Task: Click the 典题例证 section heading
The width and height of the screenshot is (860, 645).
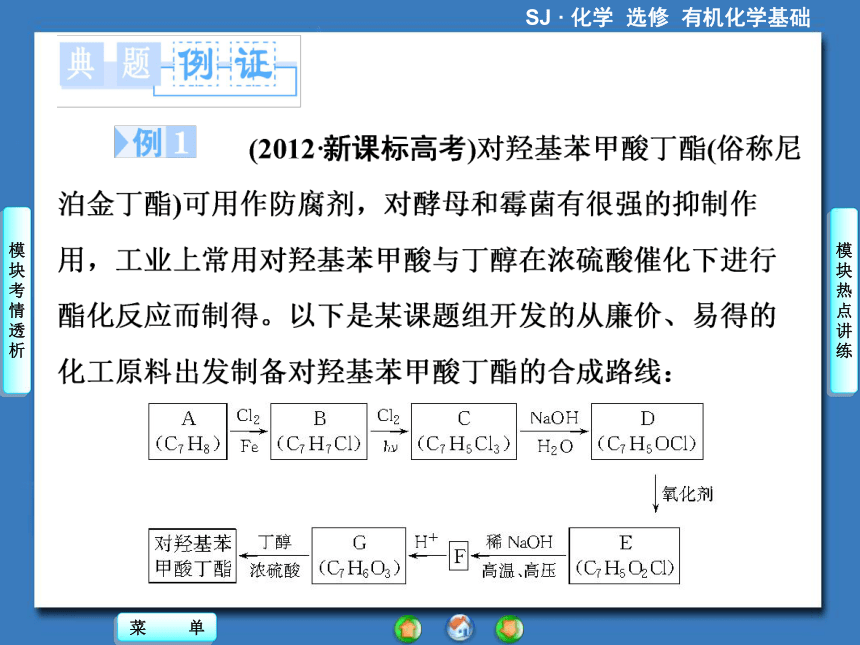Action: [x=178, y=69]
